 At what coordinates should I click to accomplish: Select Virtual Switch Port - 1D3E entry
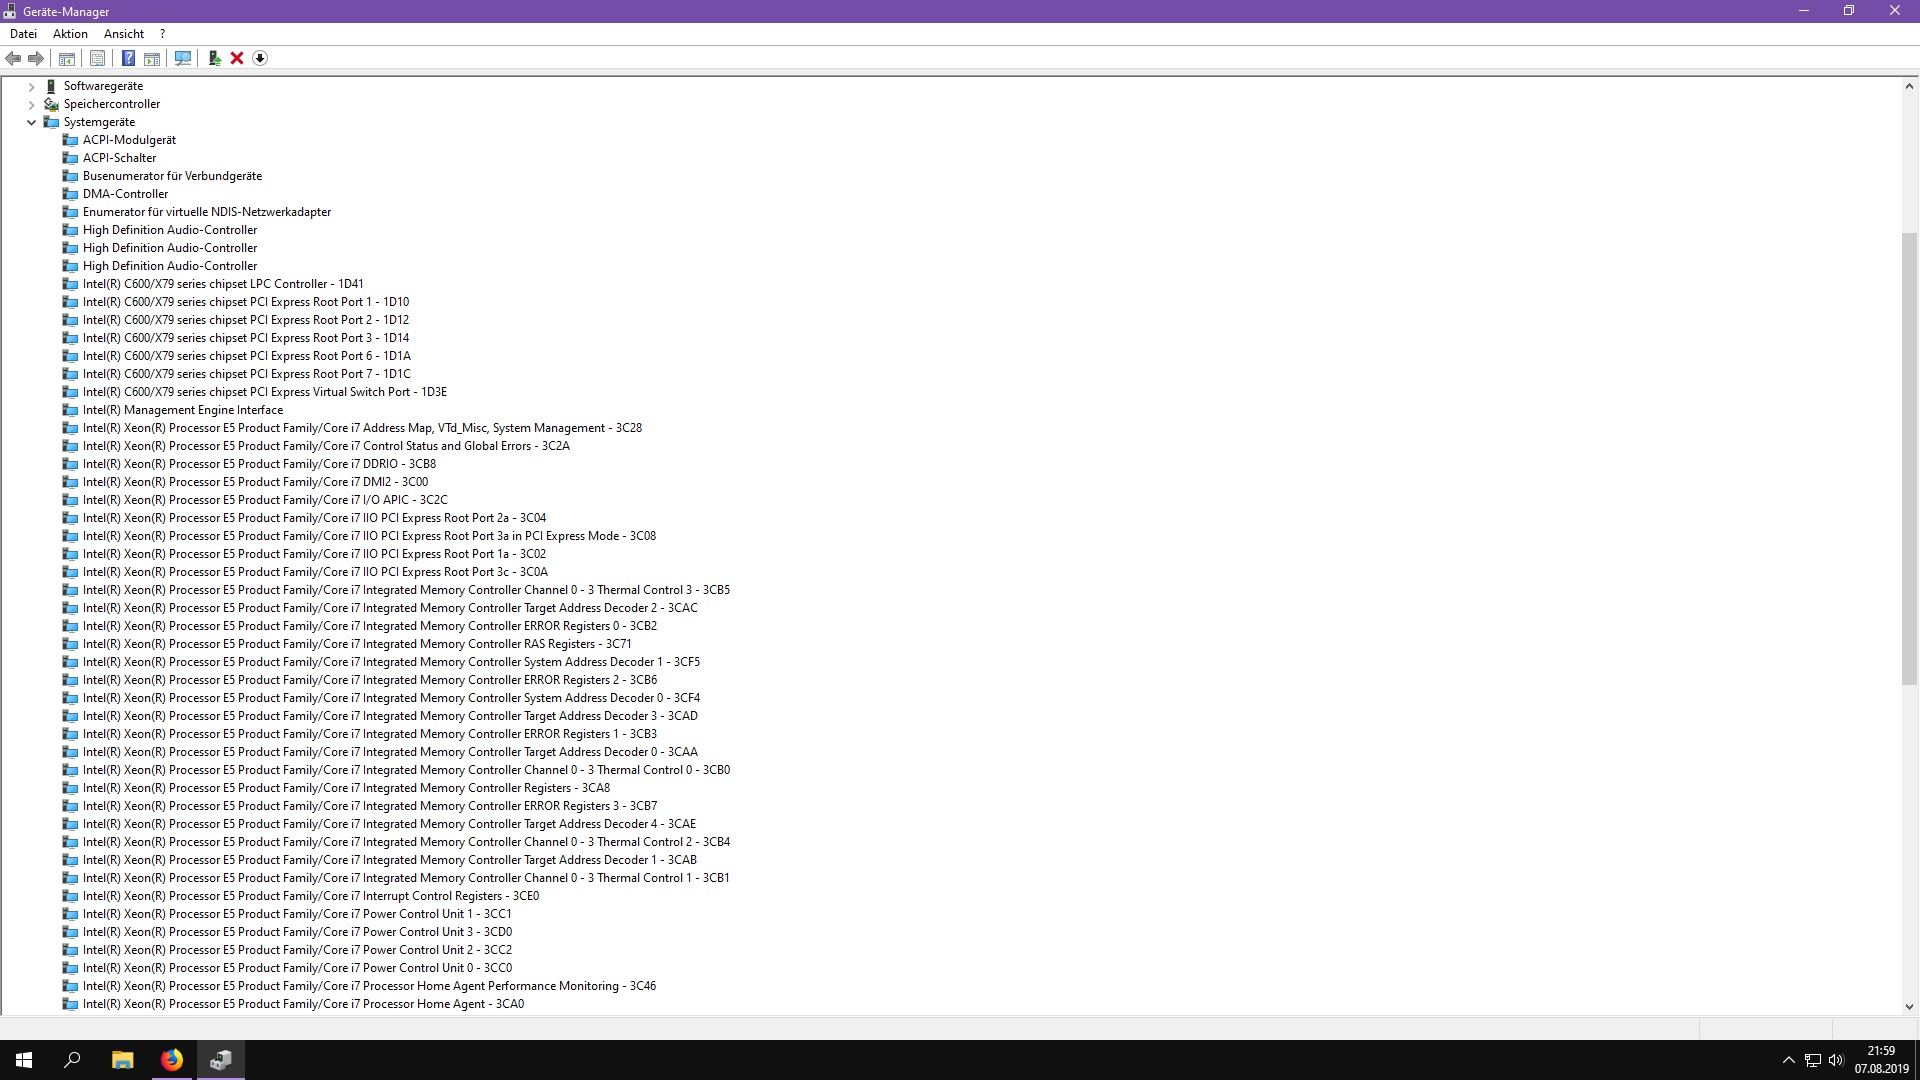tap(265, 392)
